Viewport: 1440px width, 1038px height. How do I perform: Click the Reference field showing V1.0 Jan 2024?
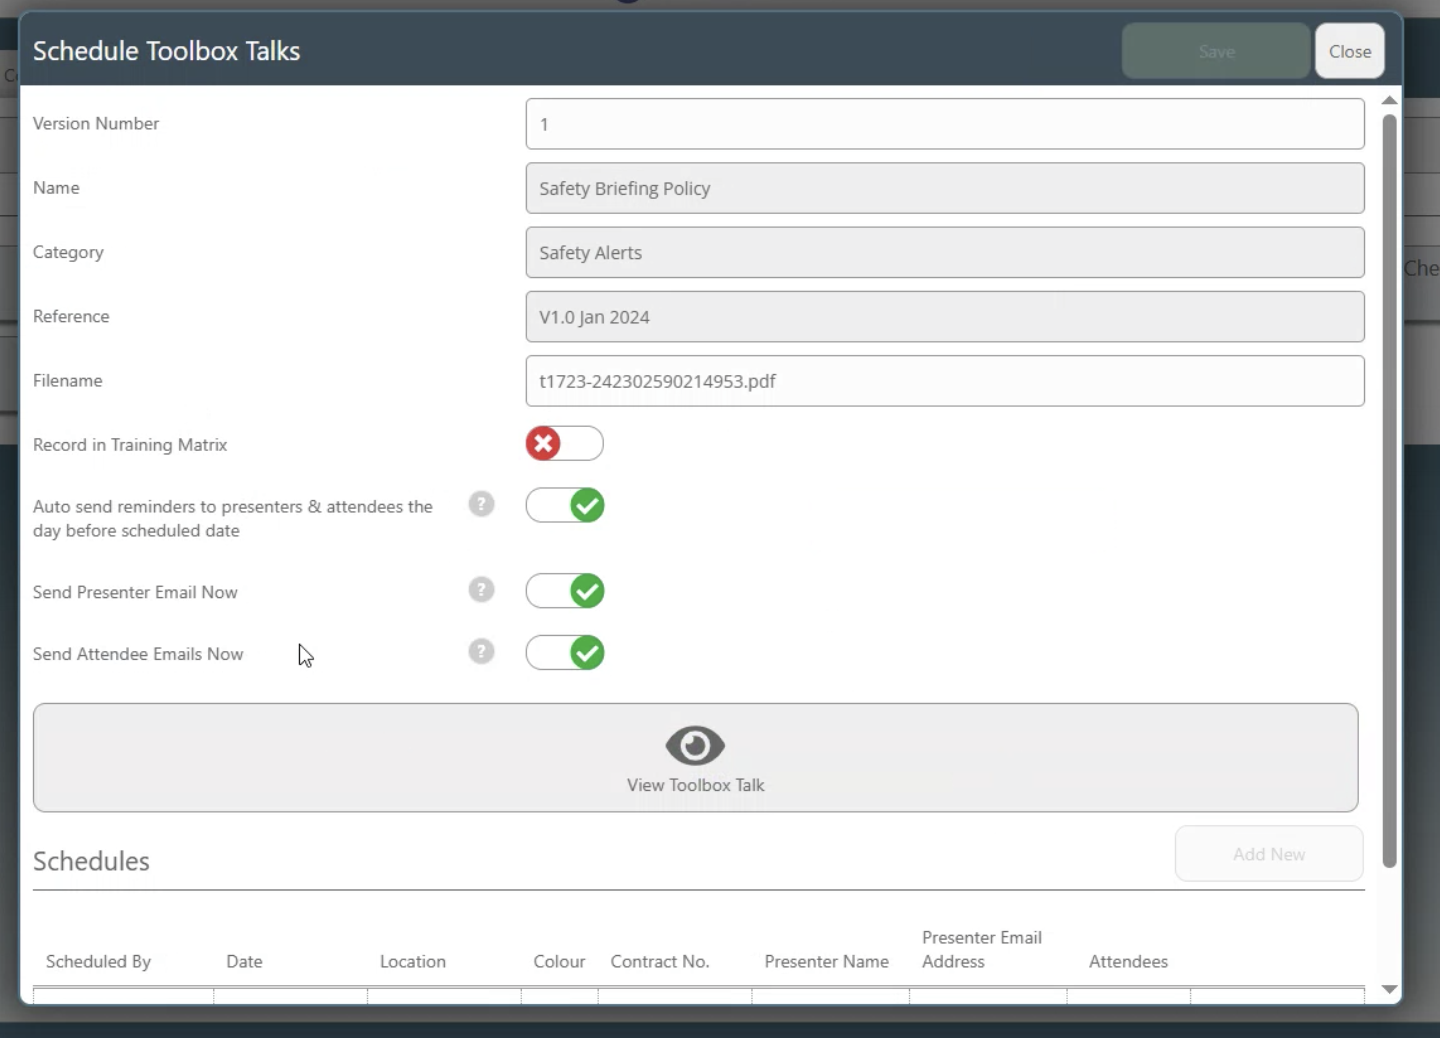[945, 316]
